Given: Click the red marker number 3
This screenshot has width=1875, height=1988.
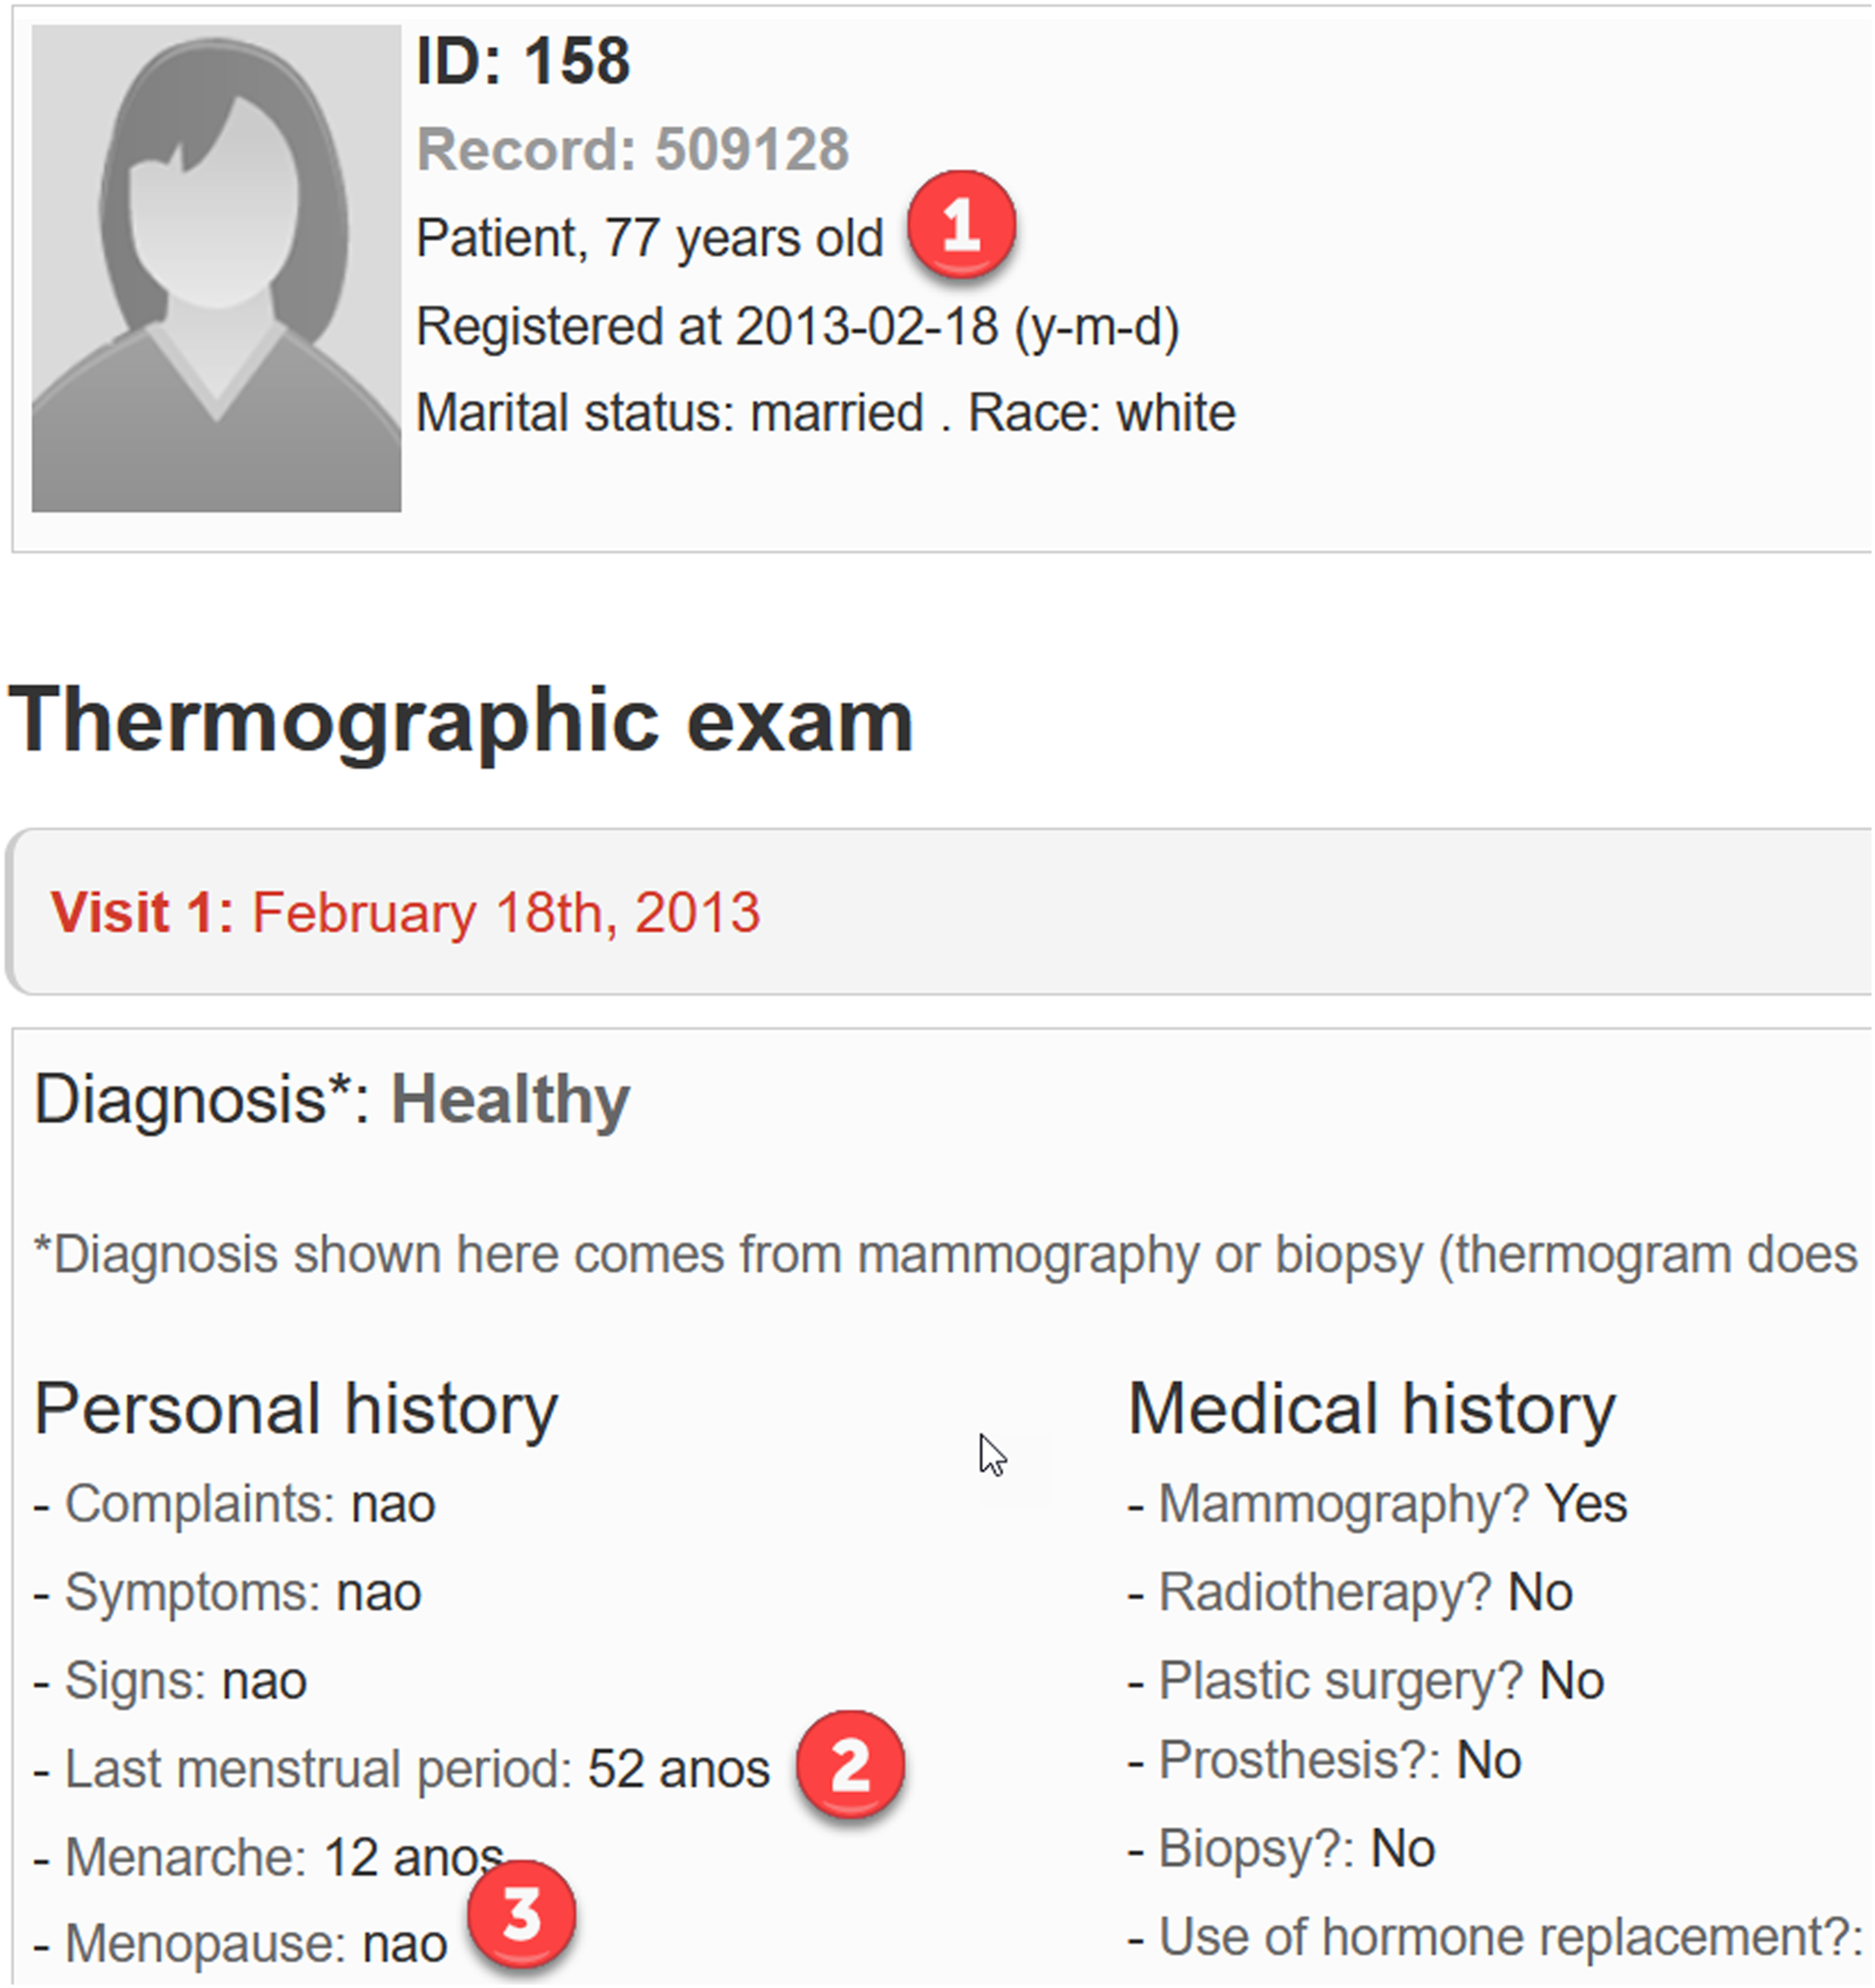Looking at the screenshot, I should click(521, 1915).
